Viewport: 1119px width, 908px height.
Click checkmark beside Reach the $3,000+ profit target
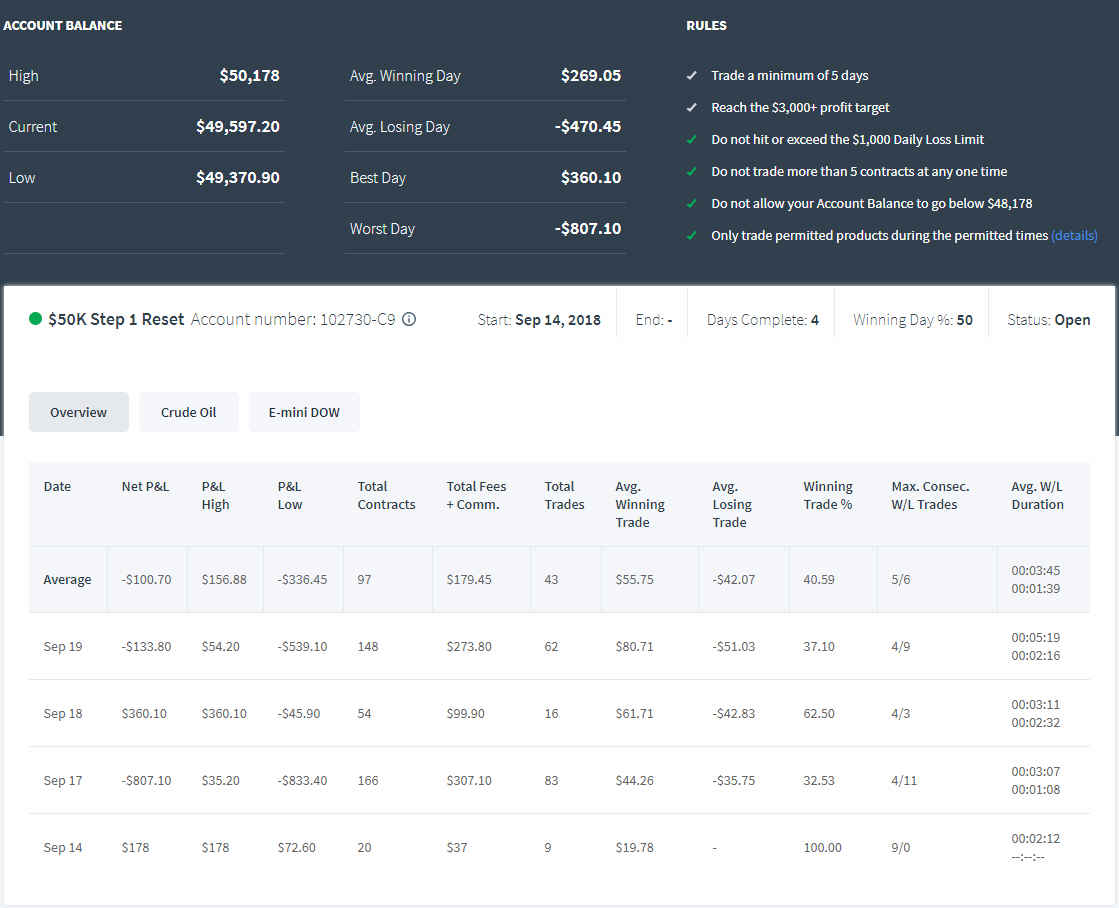point(691,107)
